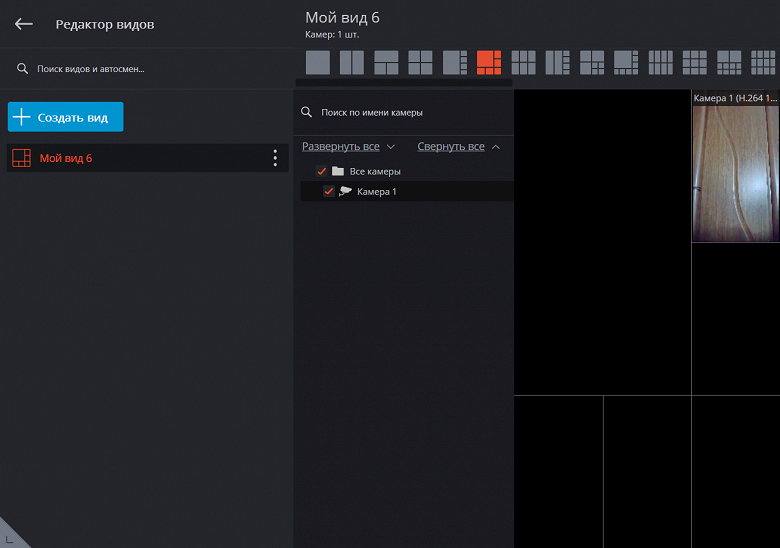
Task: Select the Все камеры tree row
Action: coord(407,171)
